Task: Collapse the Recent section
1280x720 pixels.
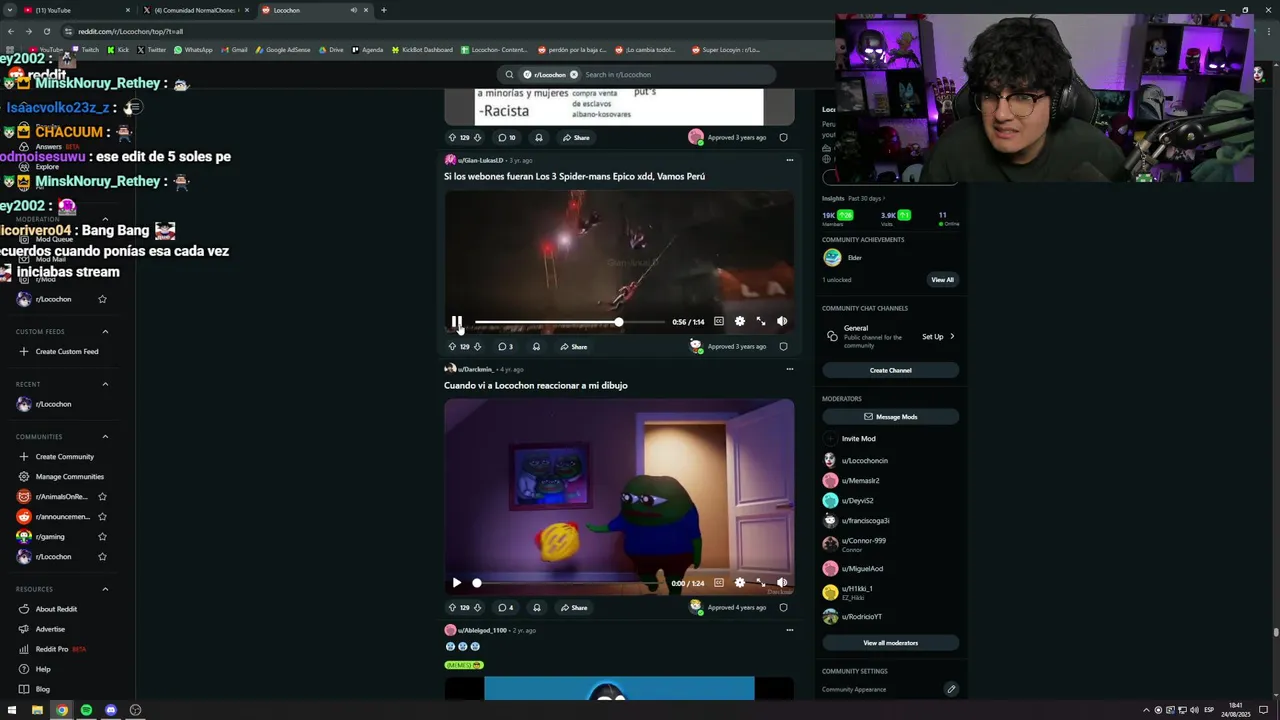Action: coord(105,384)
